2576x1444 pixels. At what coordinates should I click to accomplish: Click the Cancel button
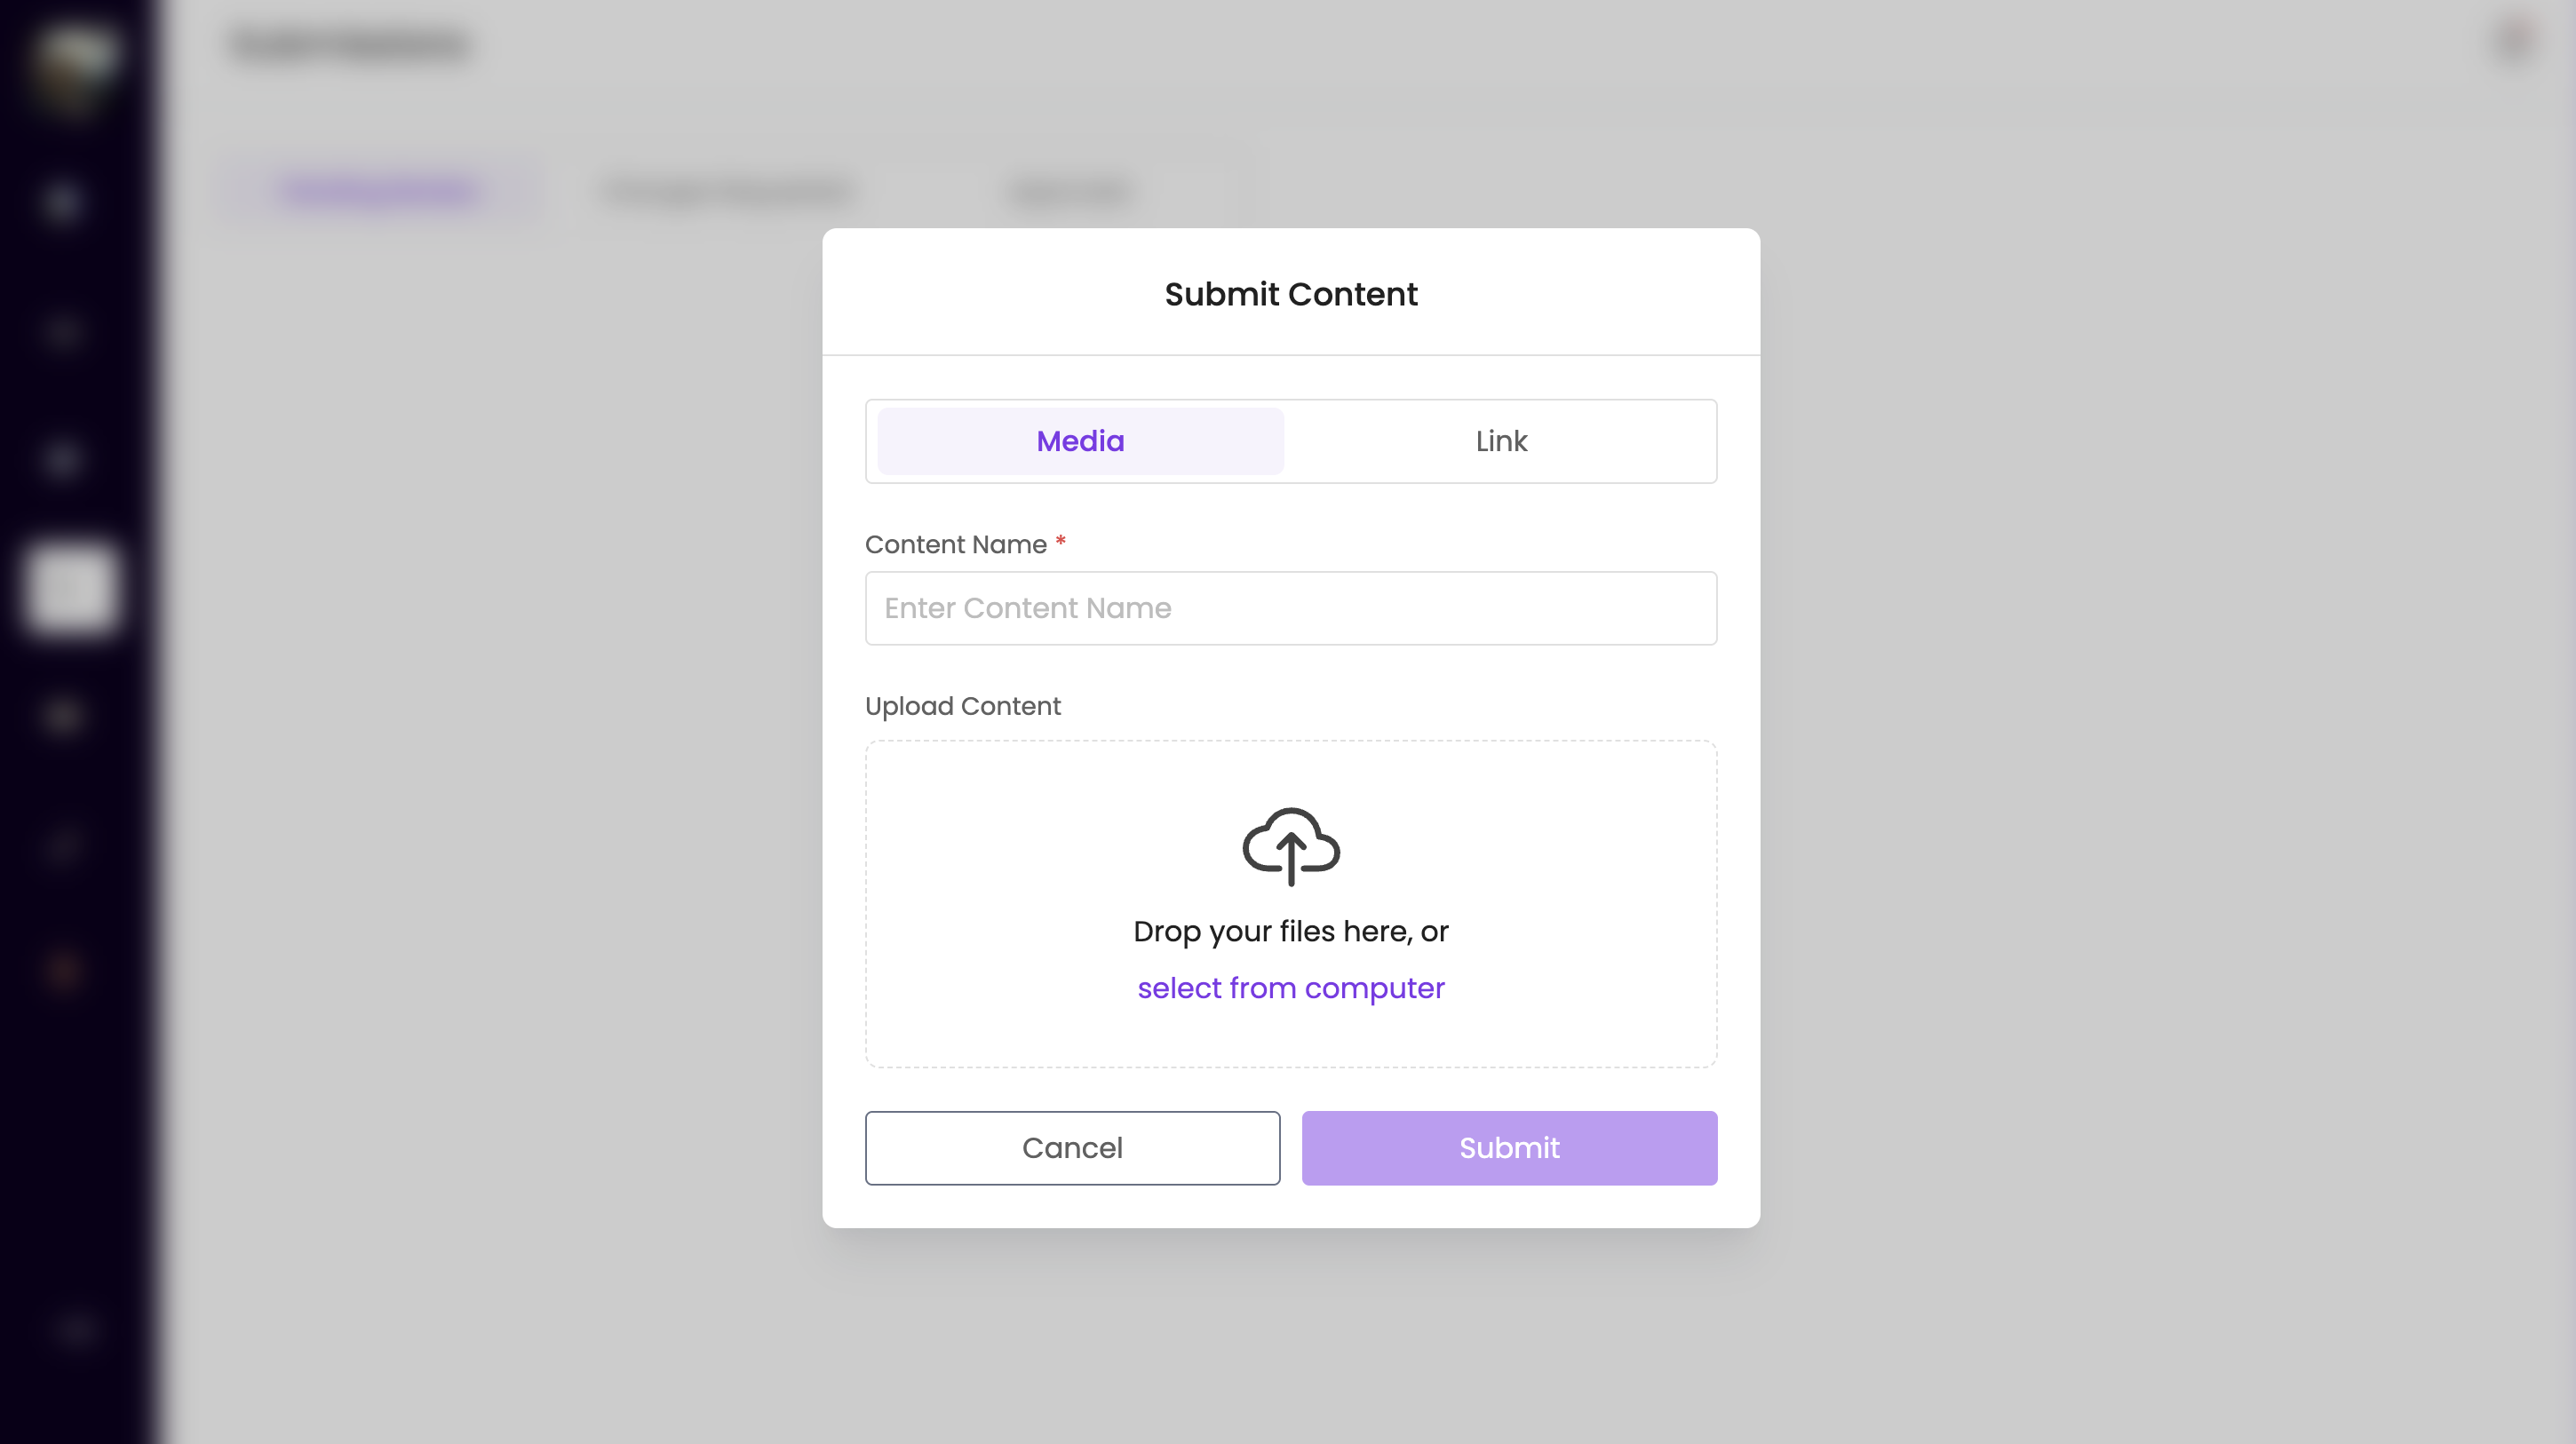[x=1072, y=1148]
